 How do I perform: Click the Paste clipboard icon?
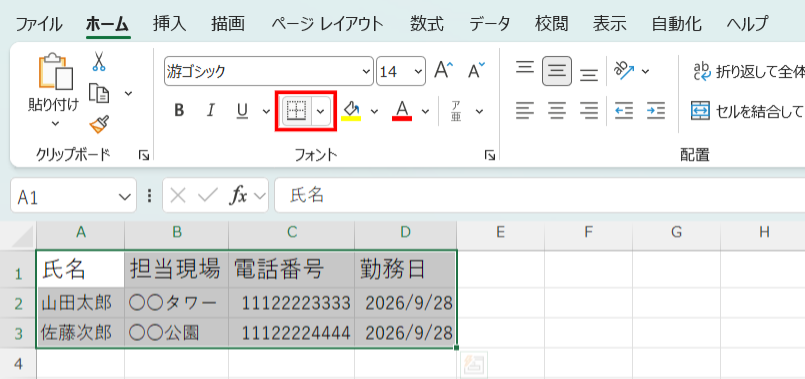pyautogui.click(x=55, y=71)
